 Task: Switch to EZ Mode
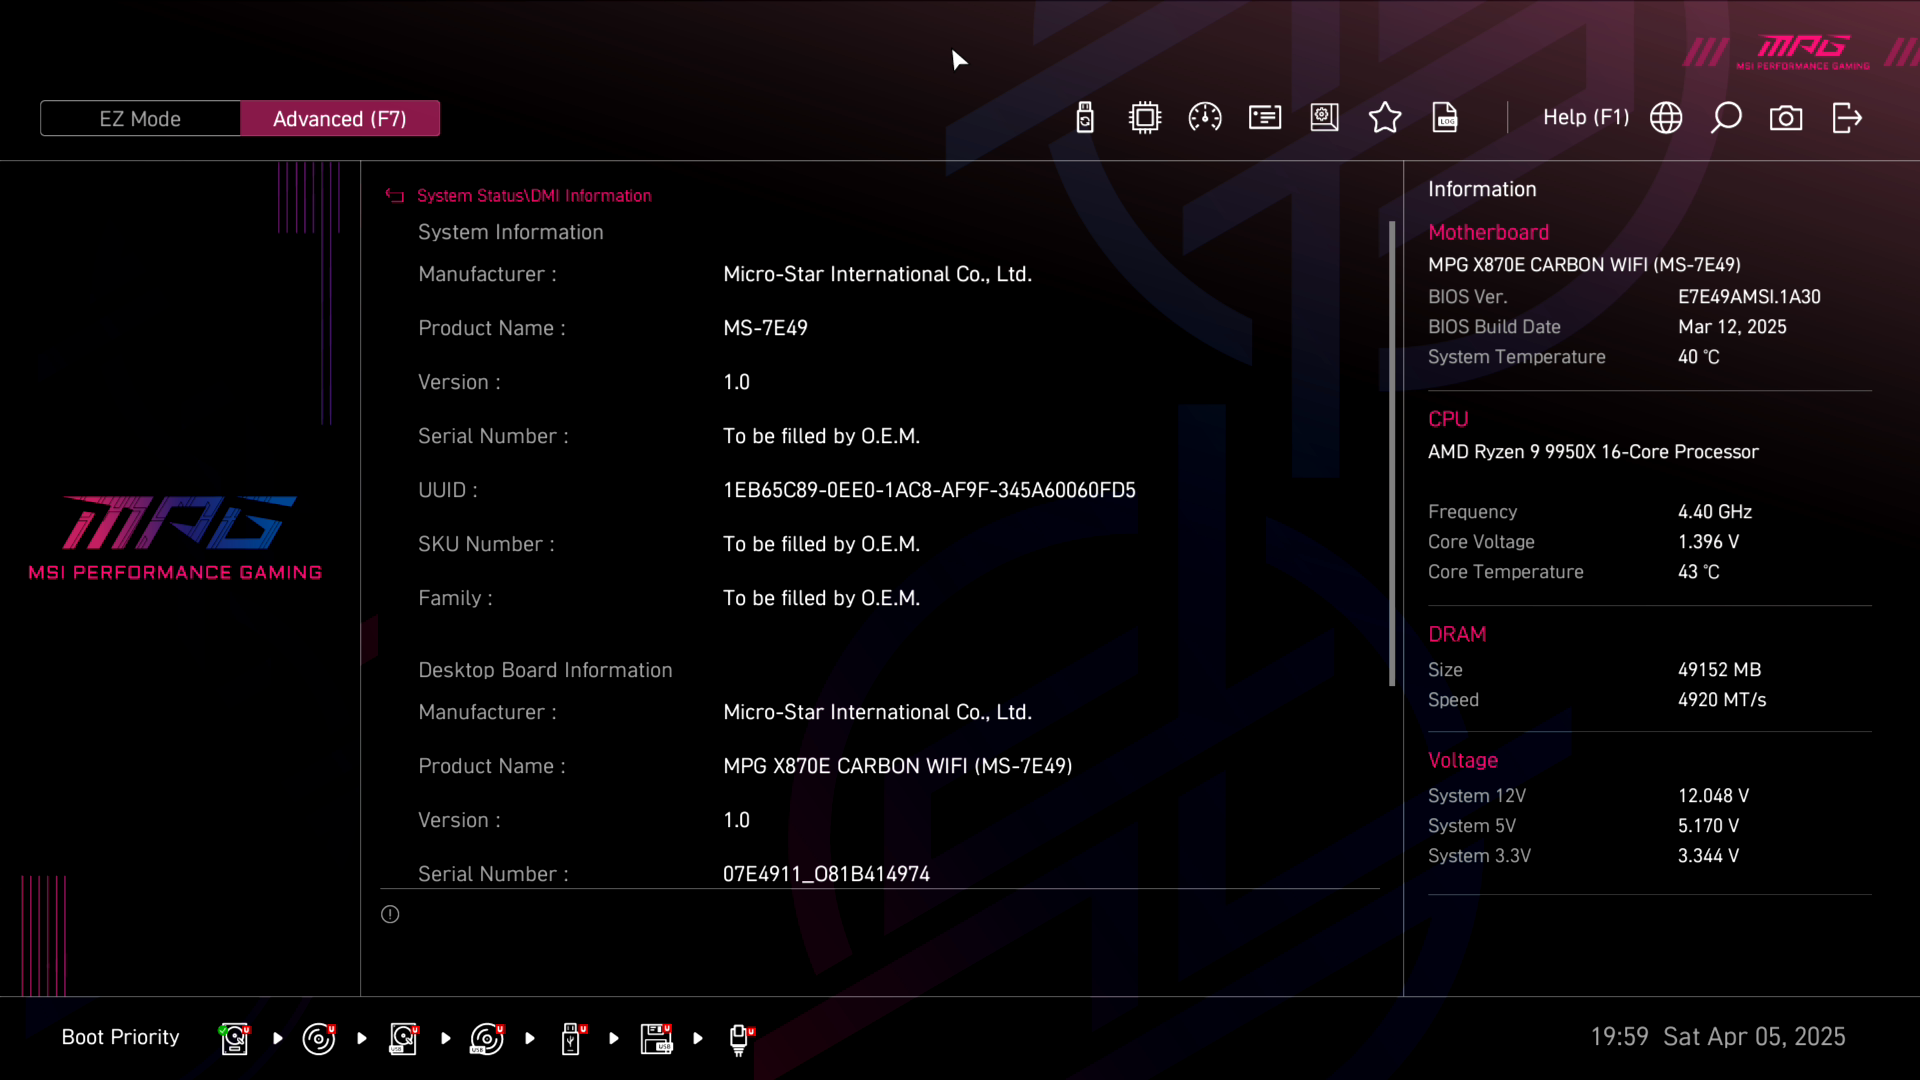[x=140, y=119]
